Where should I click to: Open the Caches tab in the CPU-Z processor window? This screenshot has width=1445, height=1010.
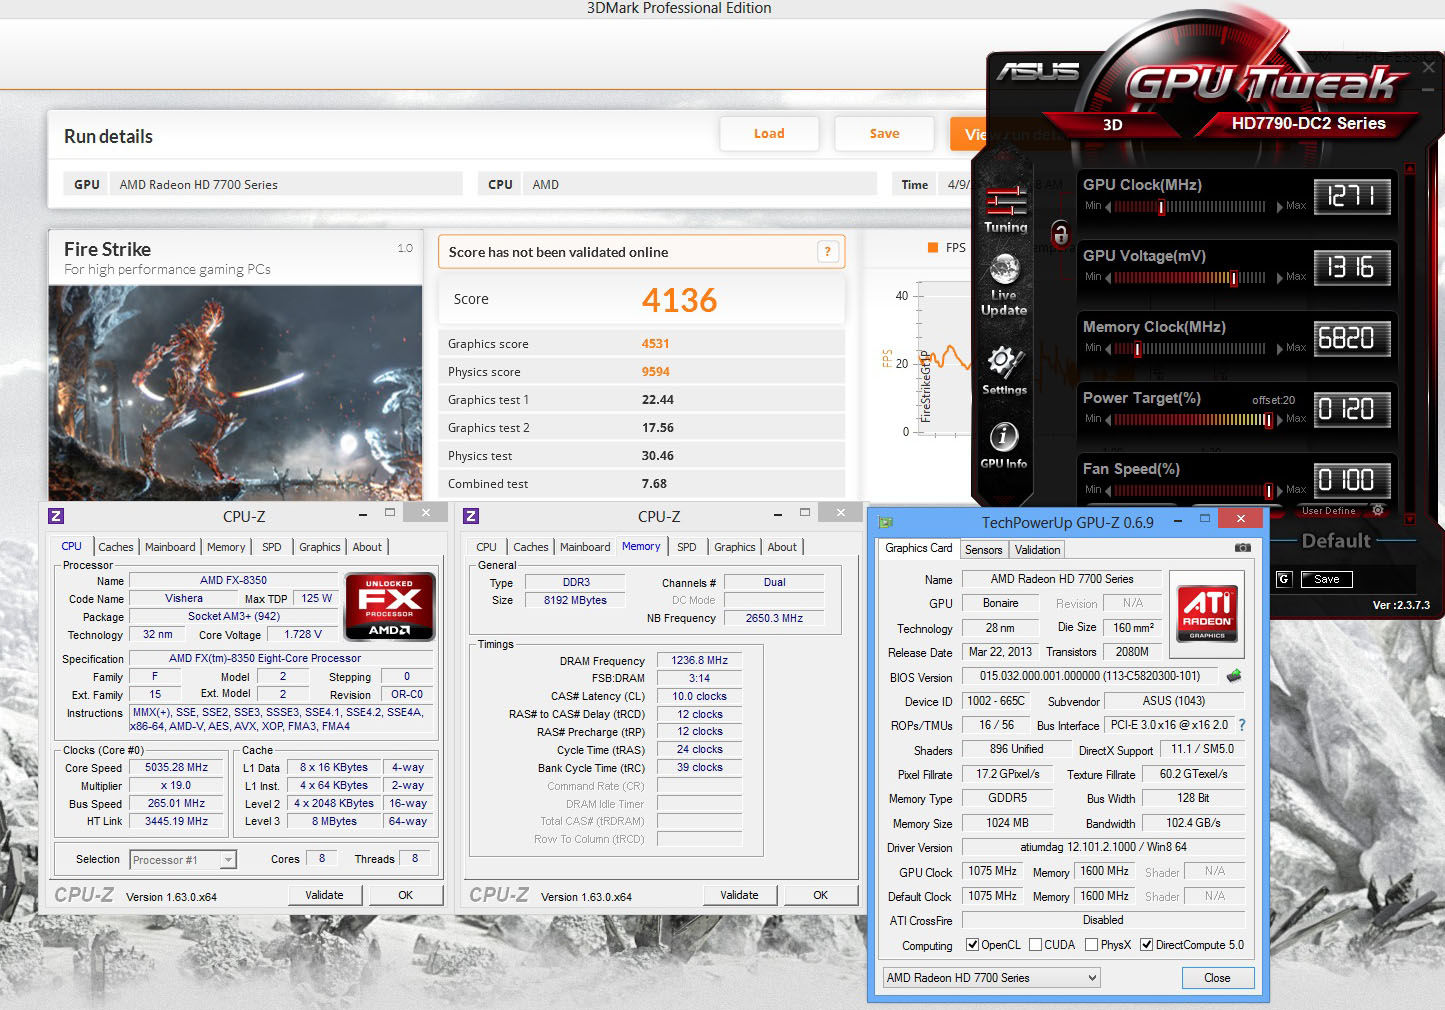point(116,547)
